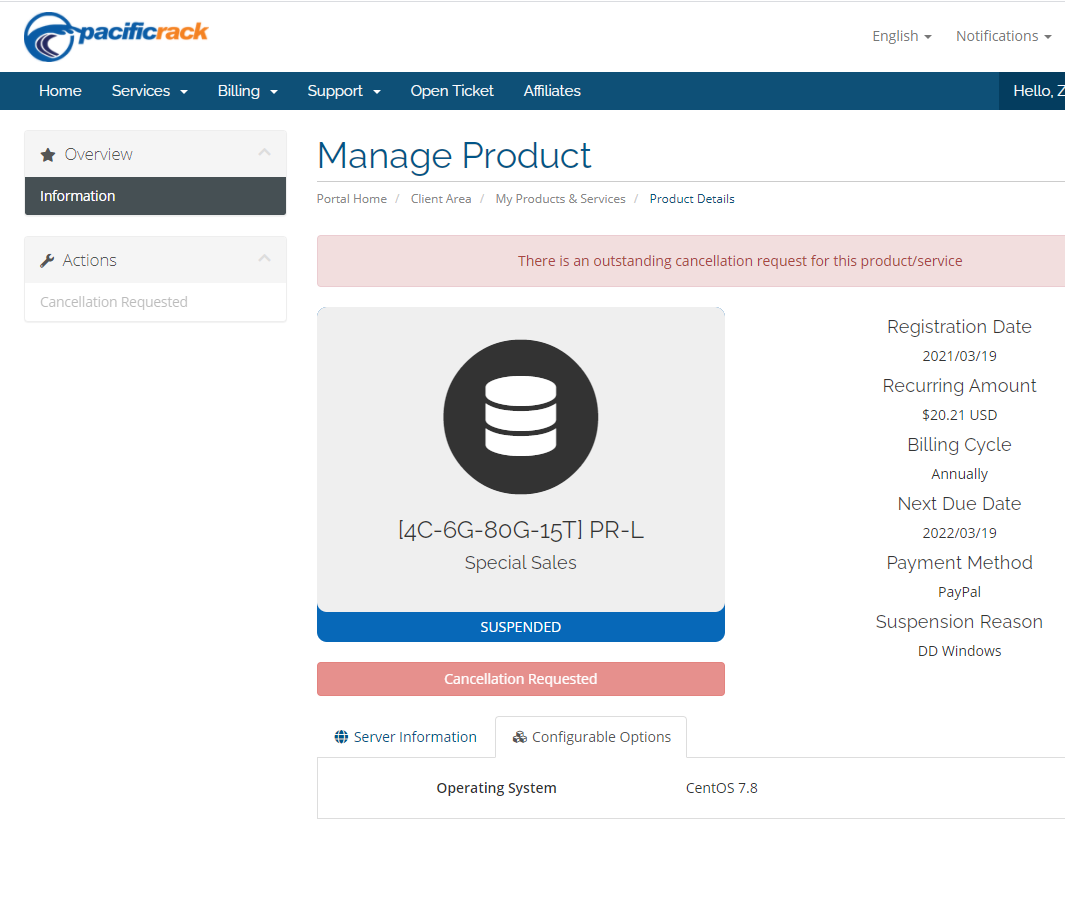This screenshot has height=909, width=1065.
Task: Expand the Support menu
Action: 344,91
